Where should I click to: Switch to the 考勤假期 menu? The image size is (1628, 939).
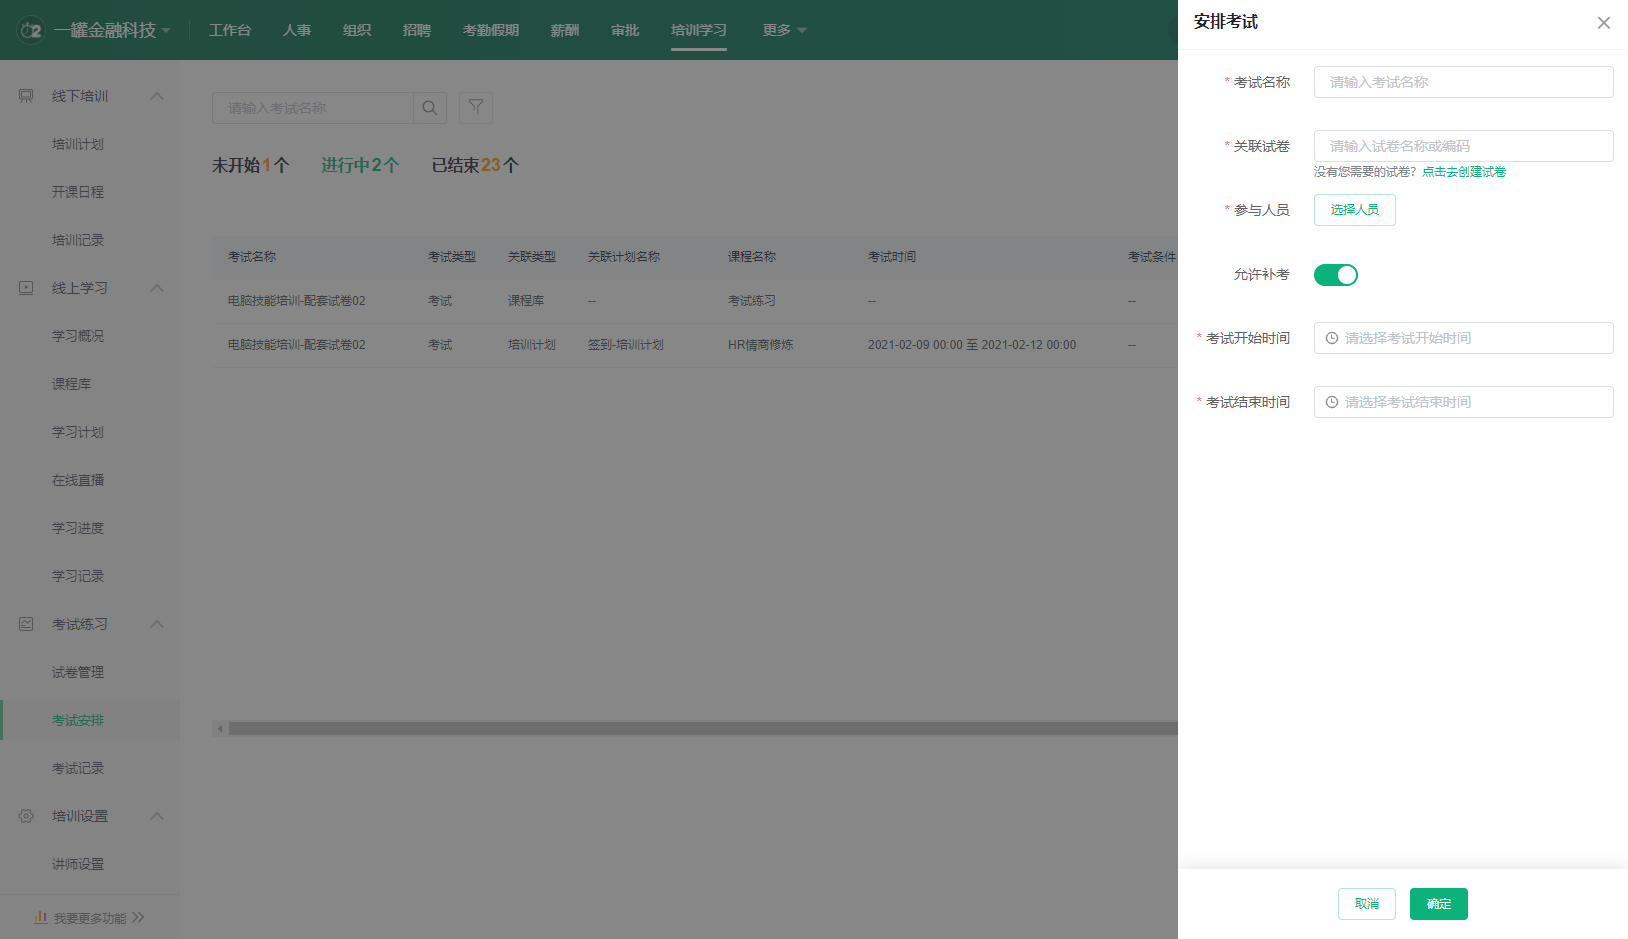coord(491,30)
